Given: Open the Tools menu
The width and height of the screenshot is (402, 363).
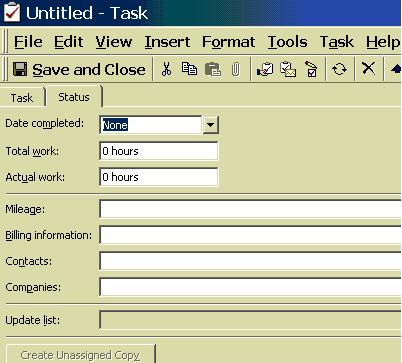Looking at the screenshot, I should (287, 42).
